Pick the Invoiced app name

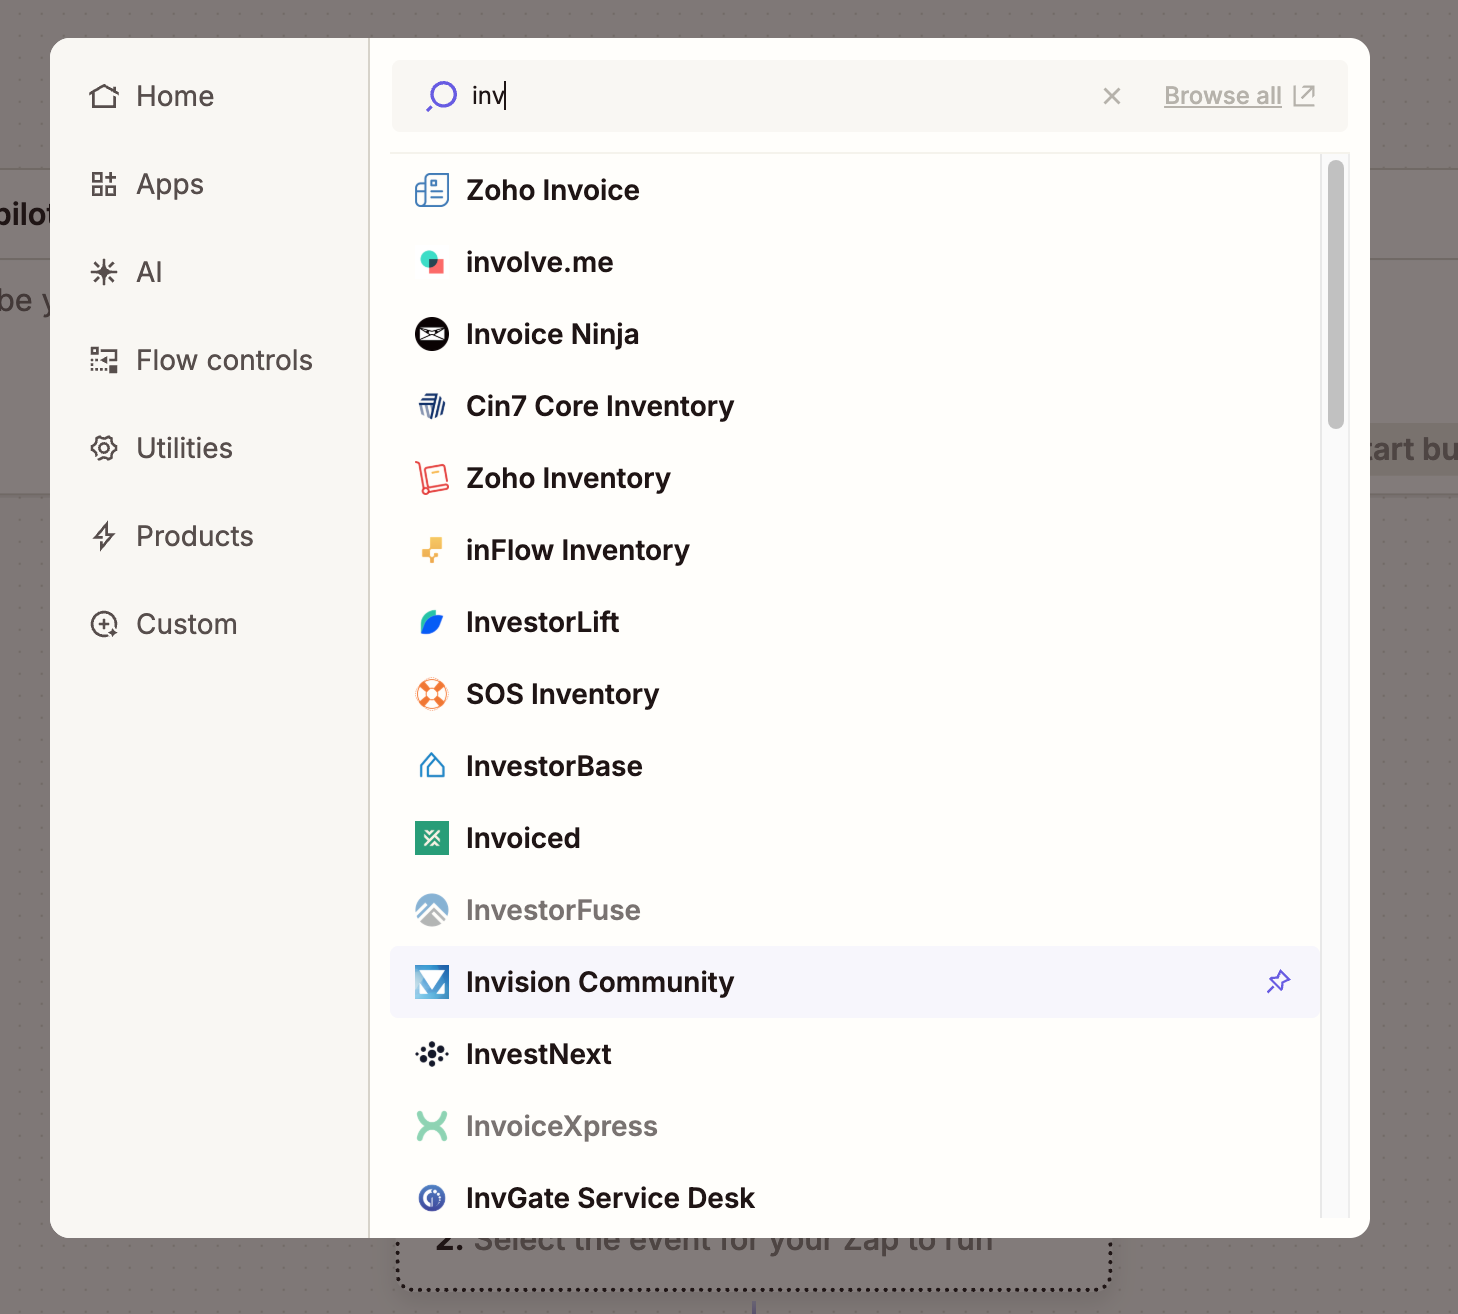[523, 838]
